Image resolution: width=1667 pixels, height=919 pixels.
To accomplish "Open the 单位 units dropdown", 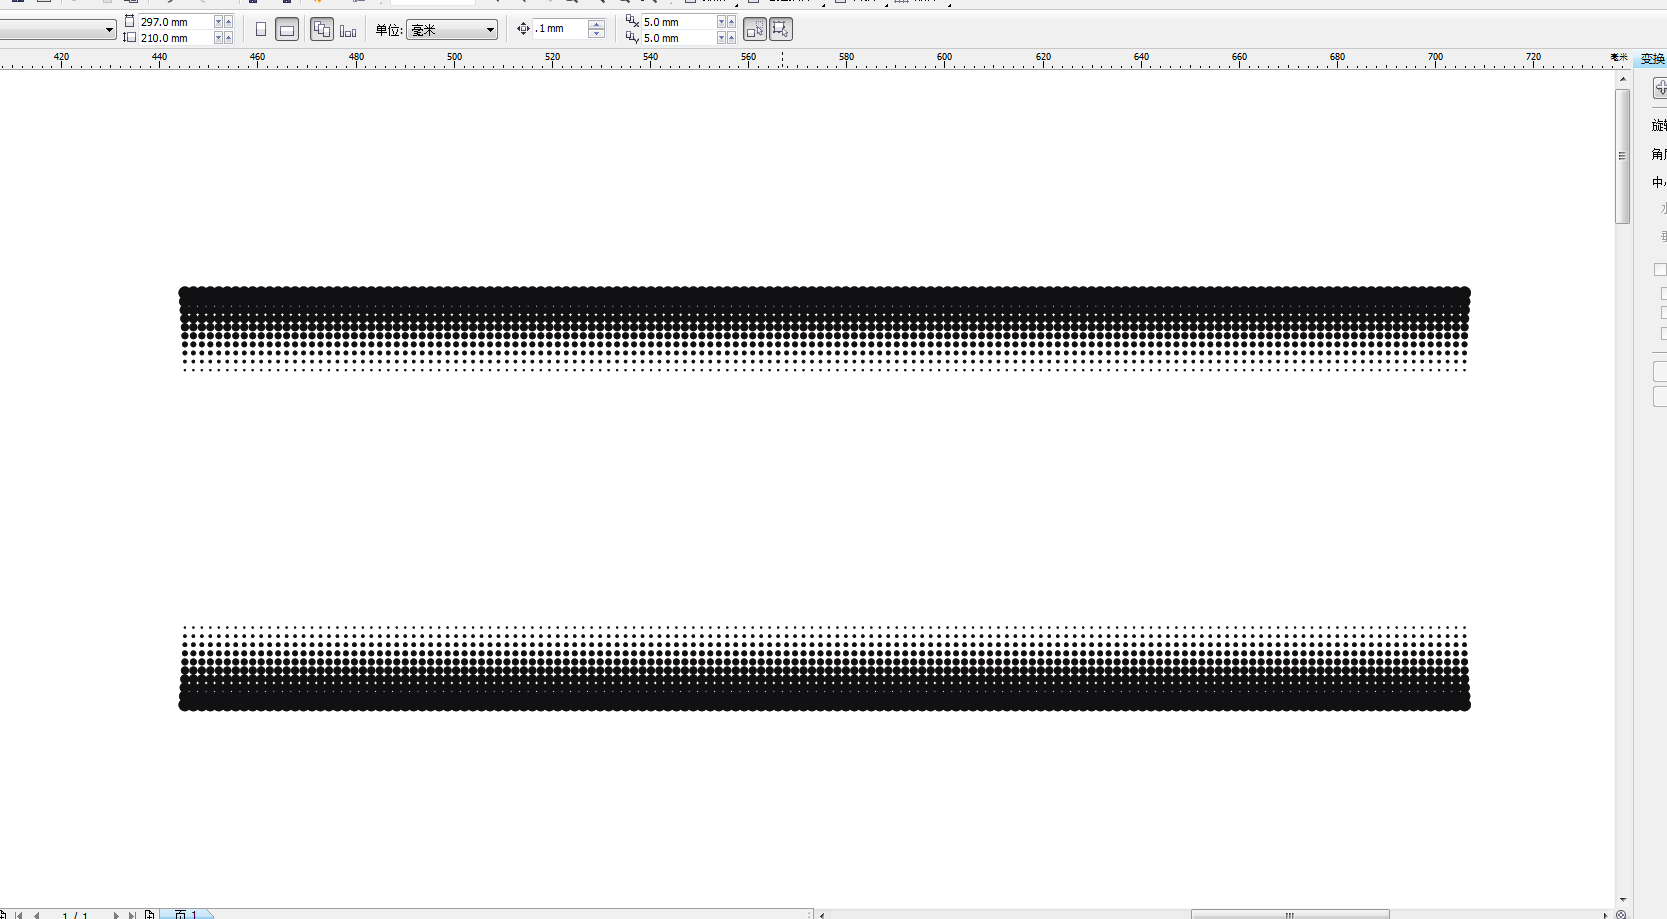I will (452, 29).
